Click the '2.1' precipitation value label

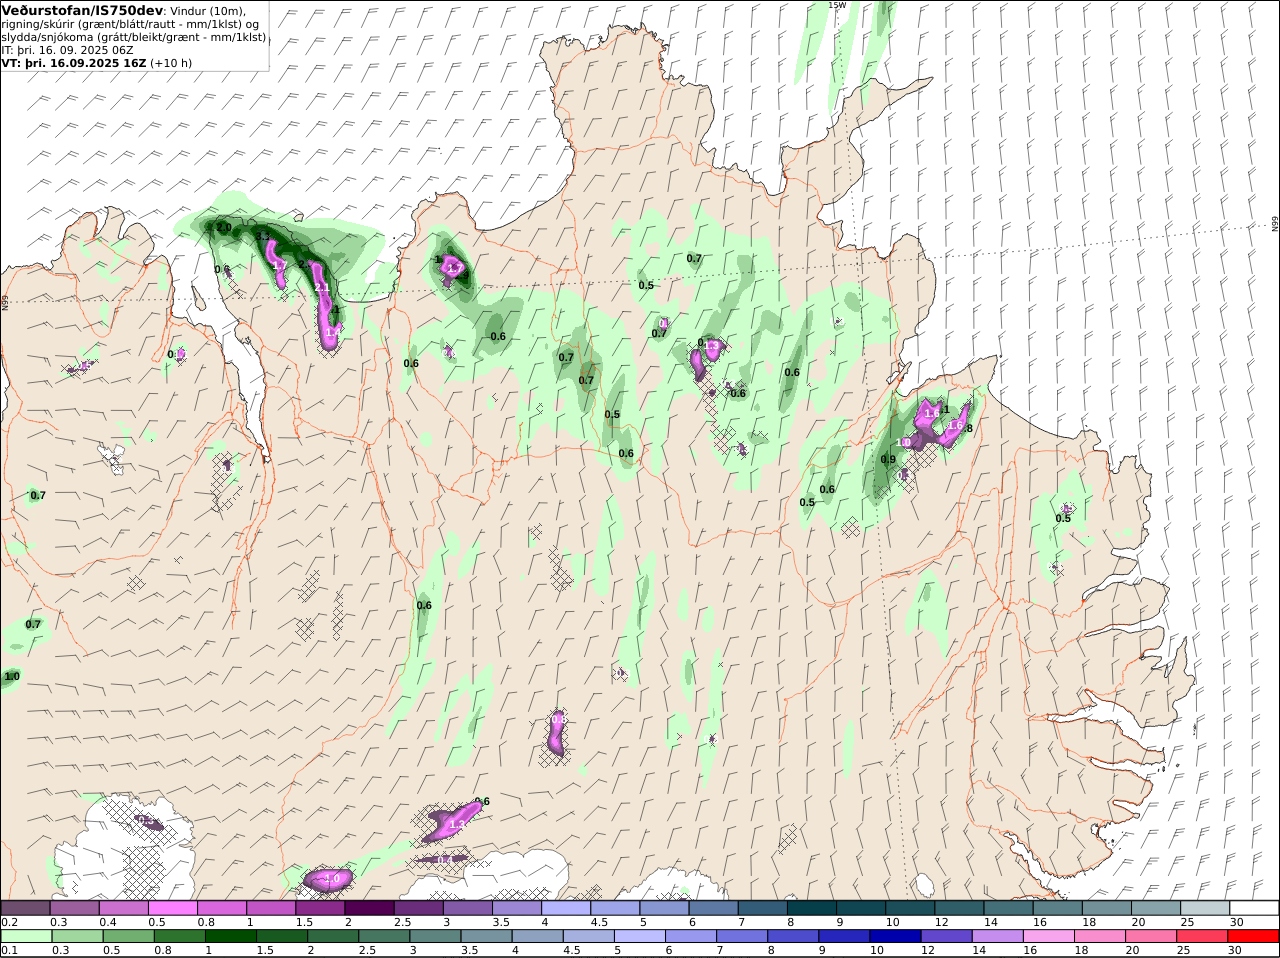coord(322,288)
